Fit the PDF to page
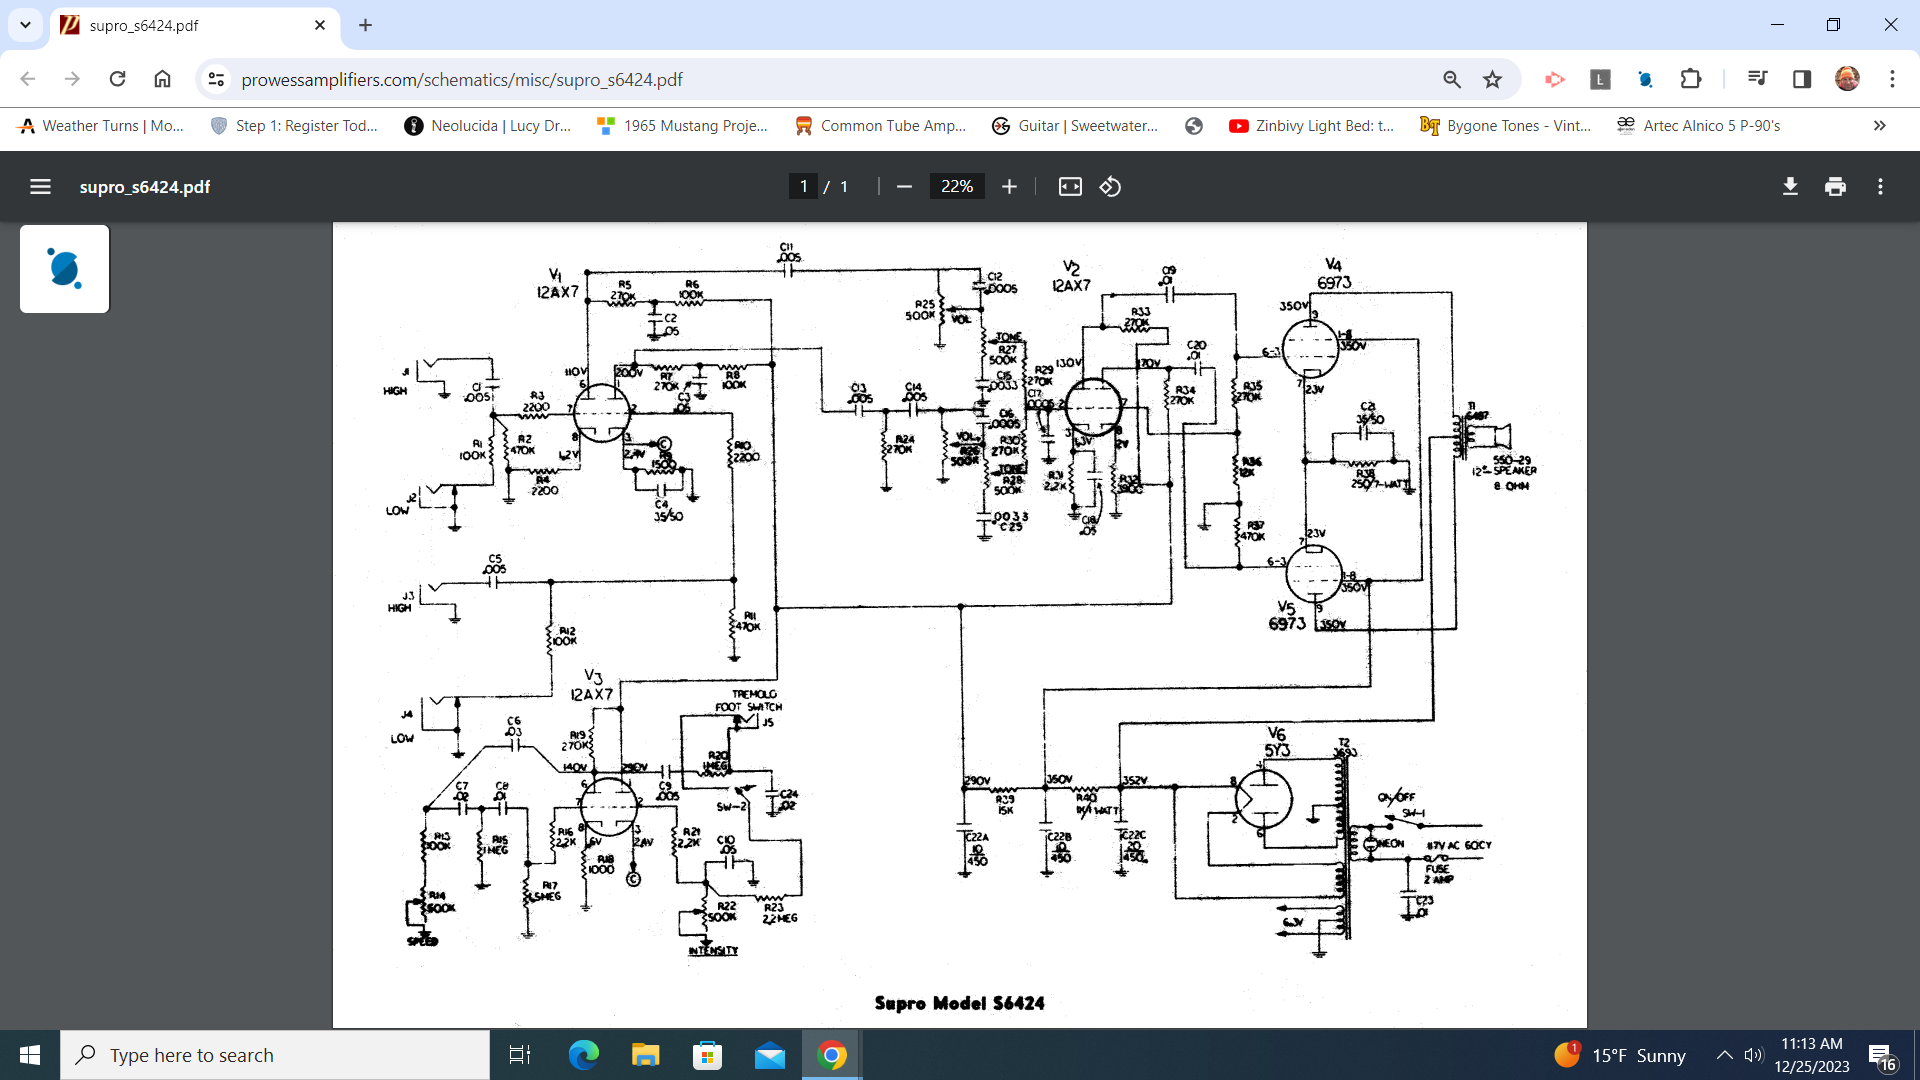This screenshot has width=1920, height=1080. point(1070,187)
